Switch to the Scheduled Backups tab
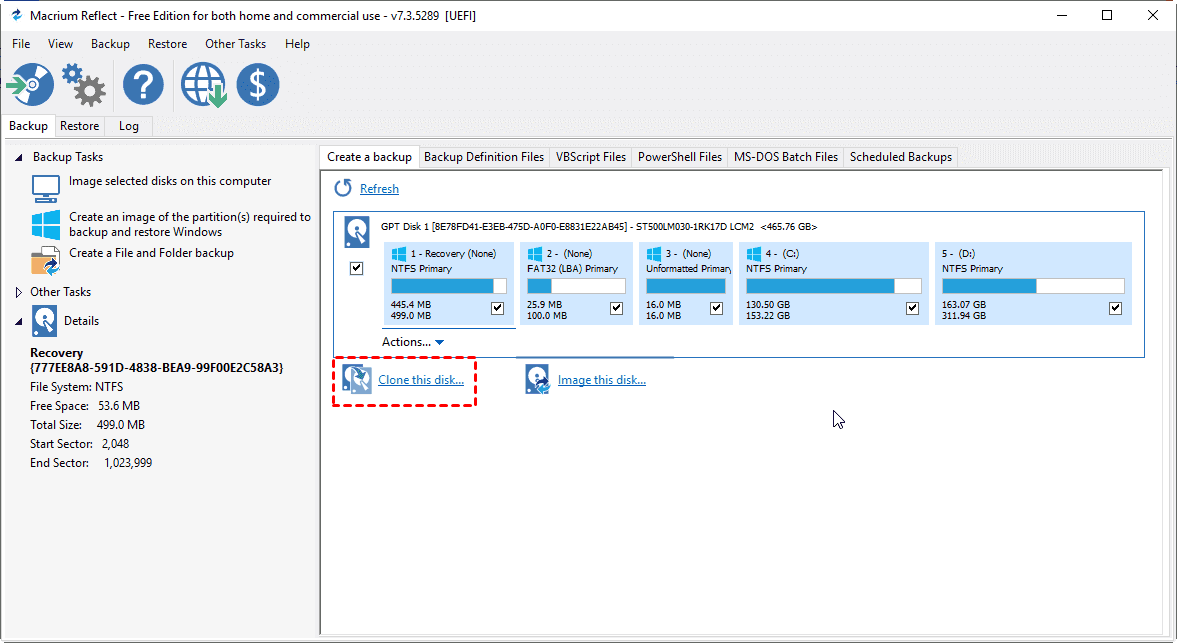Screen dimensions: 1177x643 pos(900,157)
